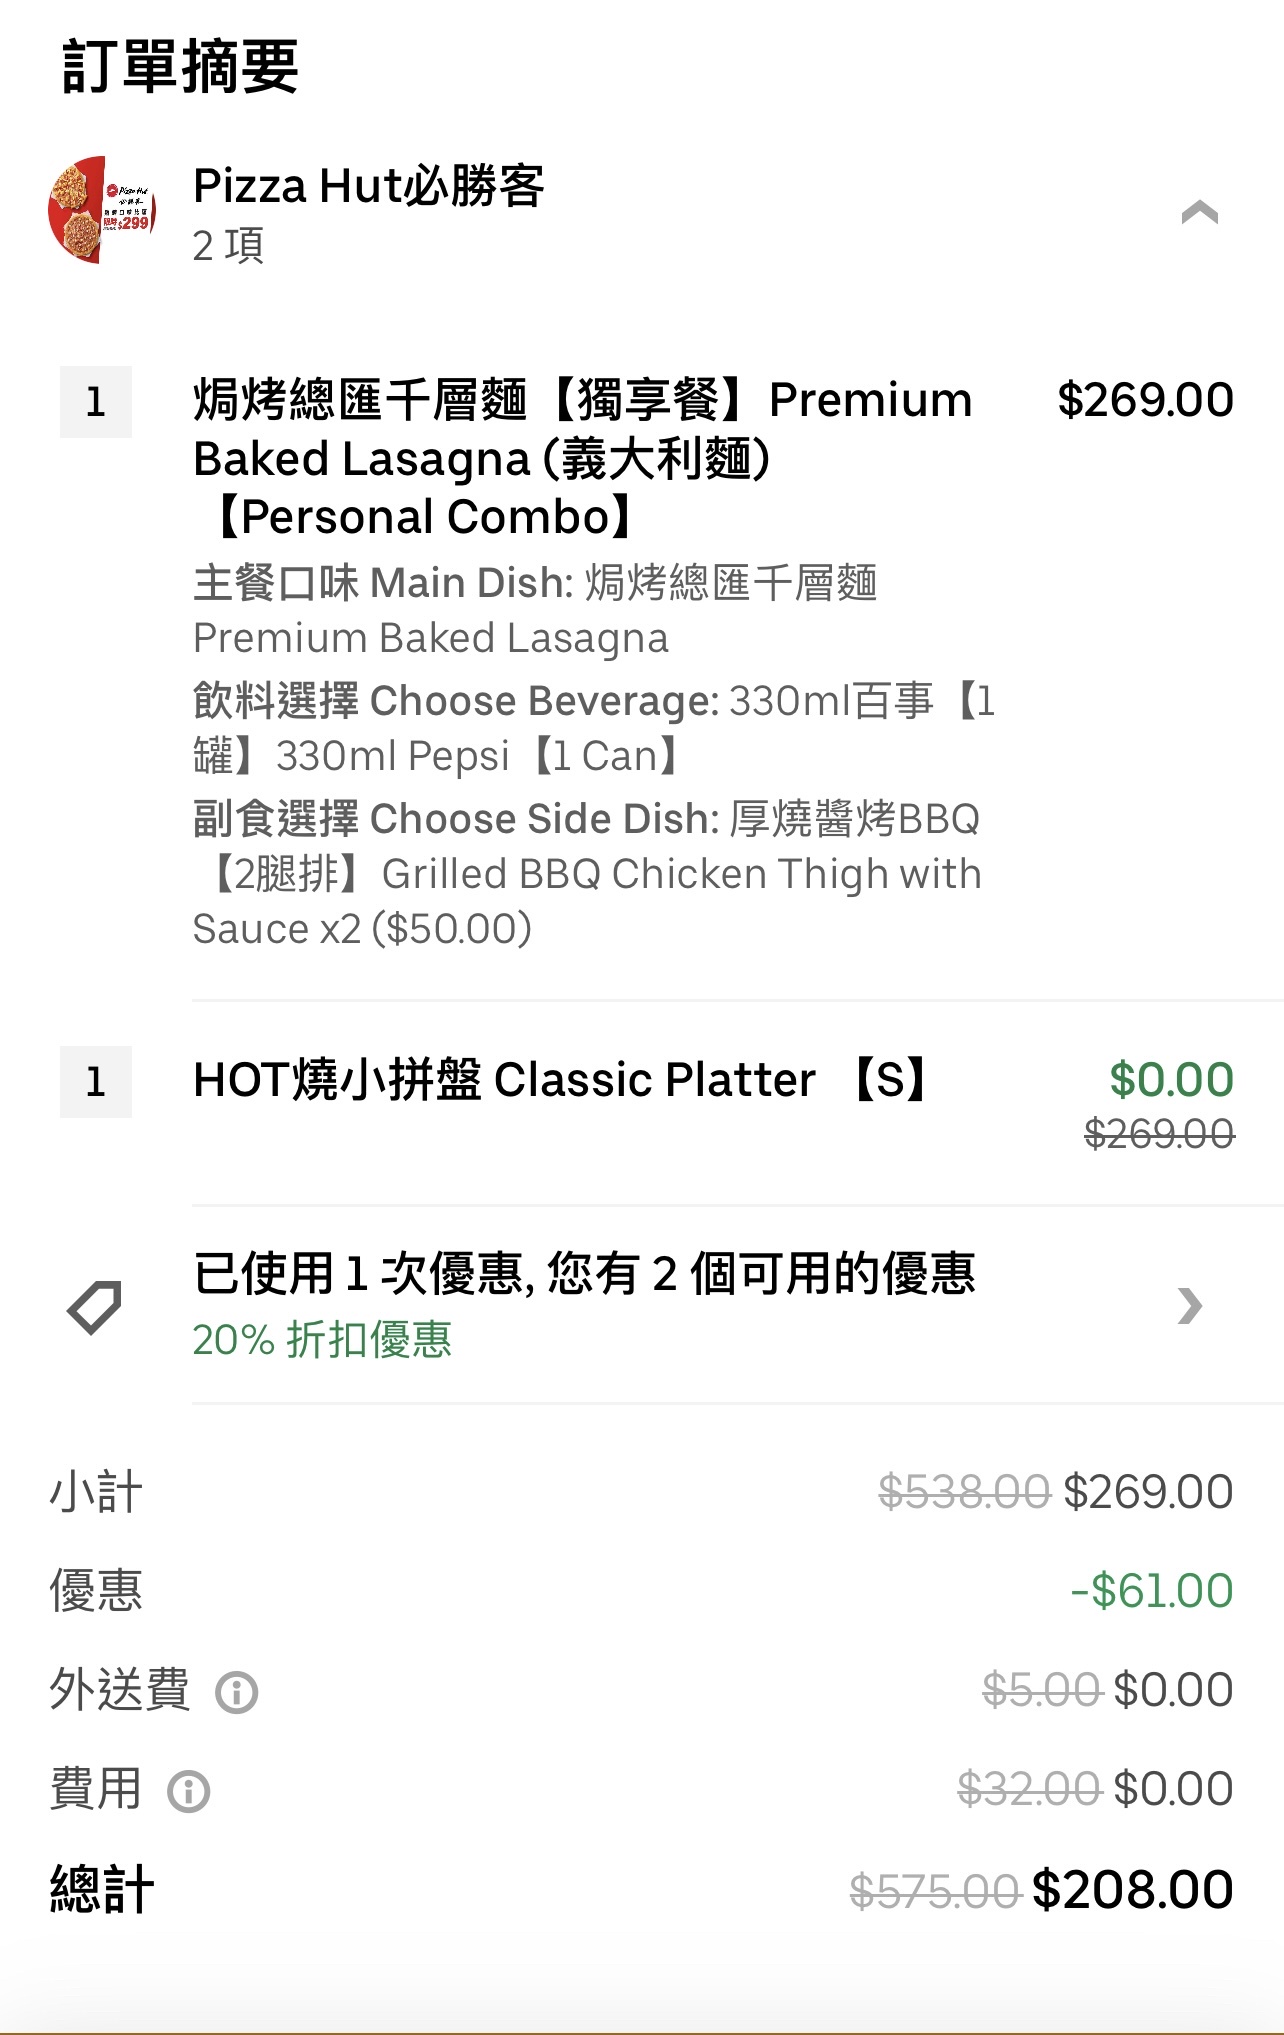Viewport: 1284px width, 2035px height.
Task: Select the Premium Baked Lasagna item title
Action: (x=582, y=458)
